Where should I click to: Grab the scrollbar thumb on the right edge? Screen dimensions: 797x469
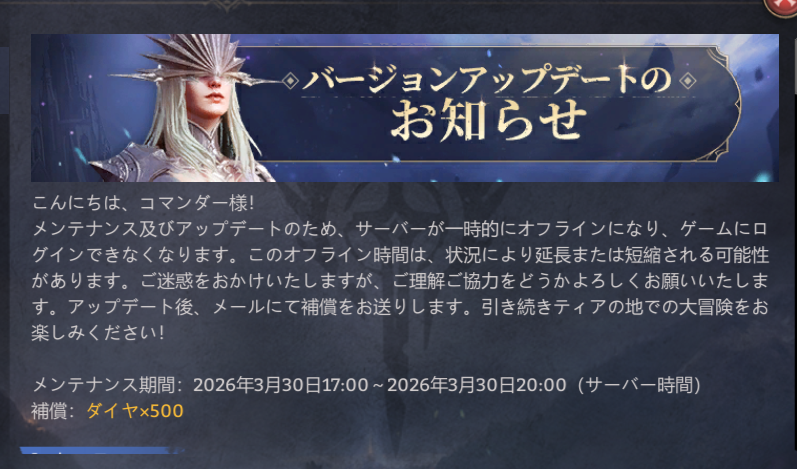[794, 64]
